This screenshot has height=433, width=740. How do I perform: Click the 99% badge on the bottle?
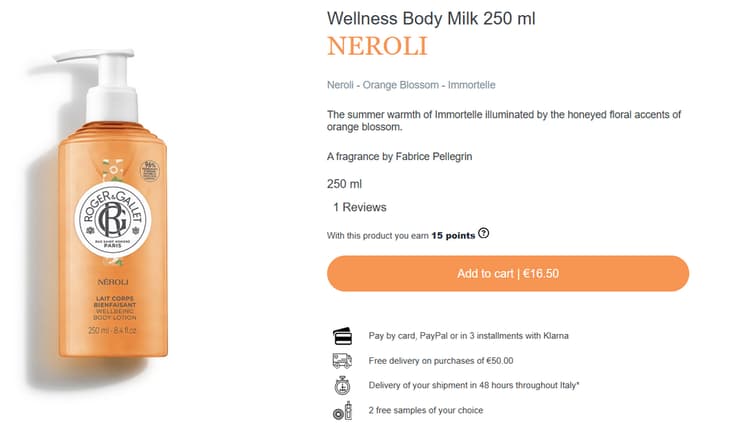pos(150,170)
